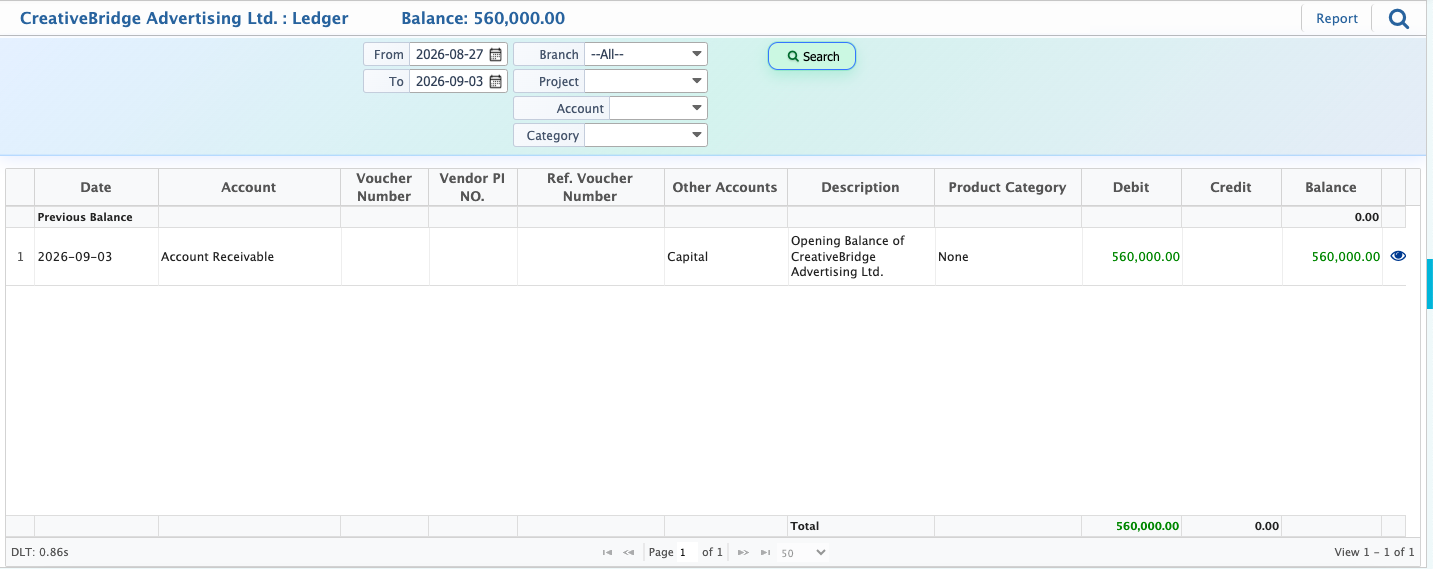Click the row 1 balance value 560,000.00

[x=1346, y=257]
